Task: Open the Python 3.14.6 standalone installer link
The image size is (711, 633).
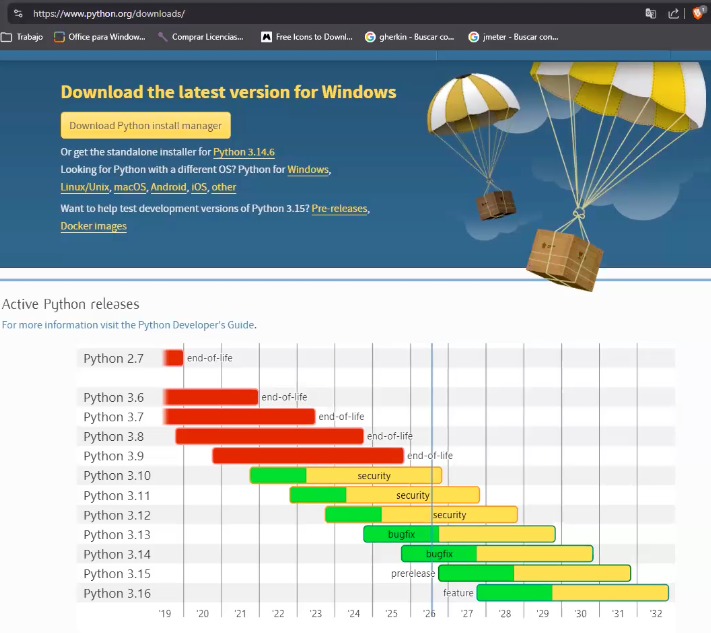Action: [x=244, y=152]
